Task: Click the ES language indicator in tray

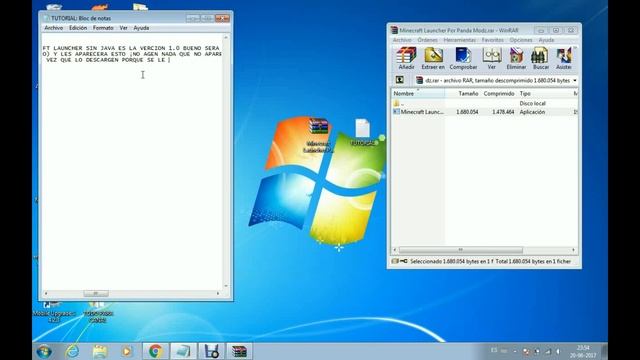Action: point(494,350)
